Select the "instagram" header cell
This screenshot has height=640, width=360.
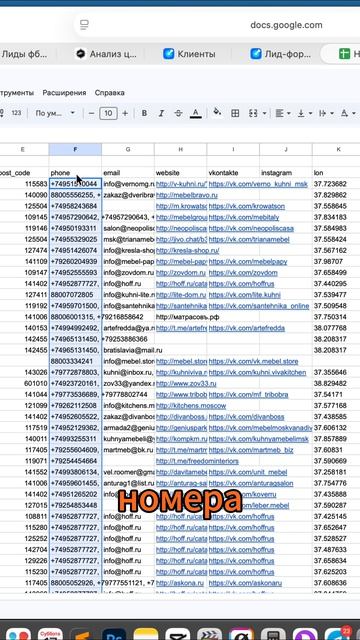286,173
